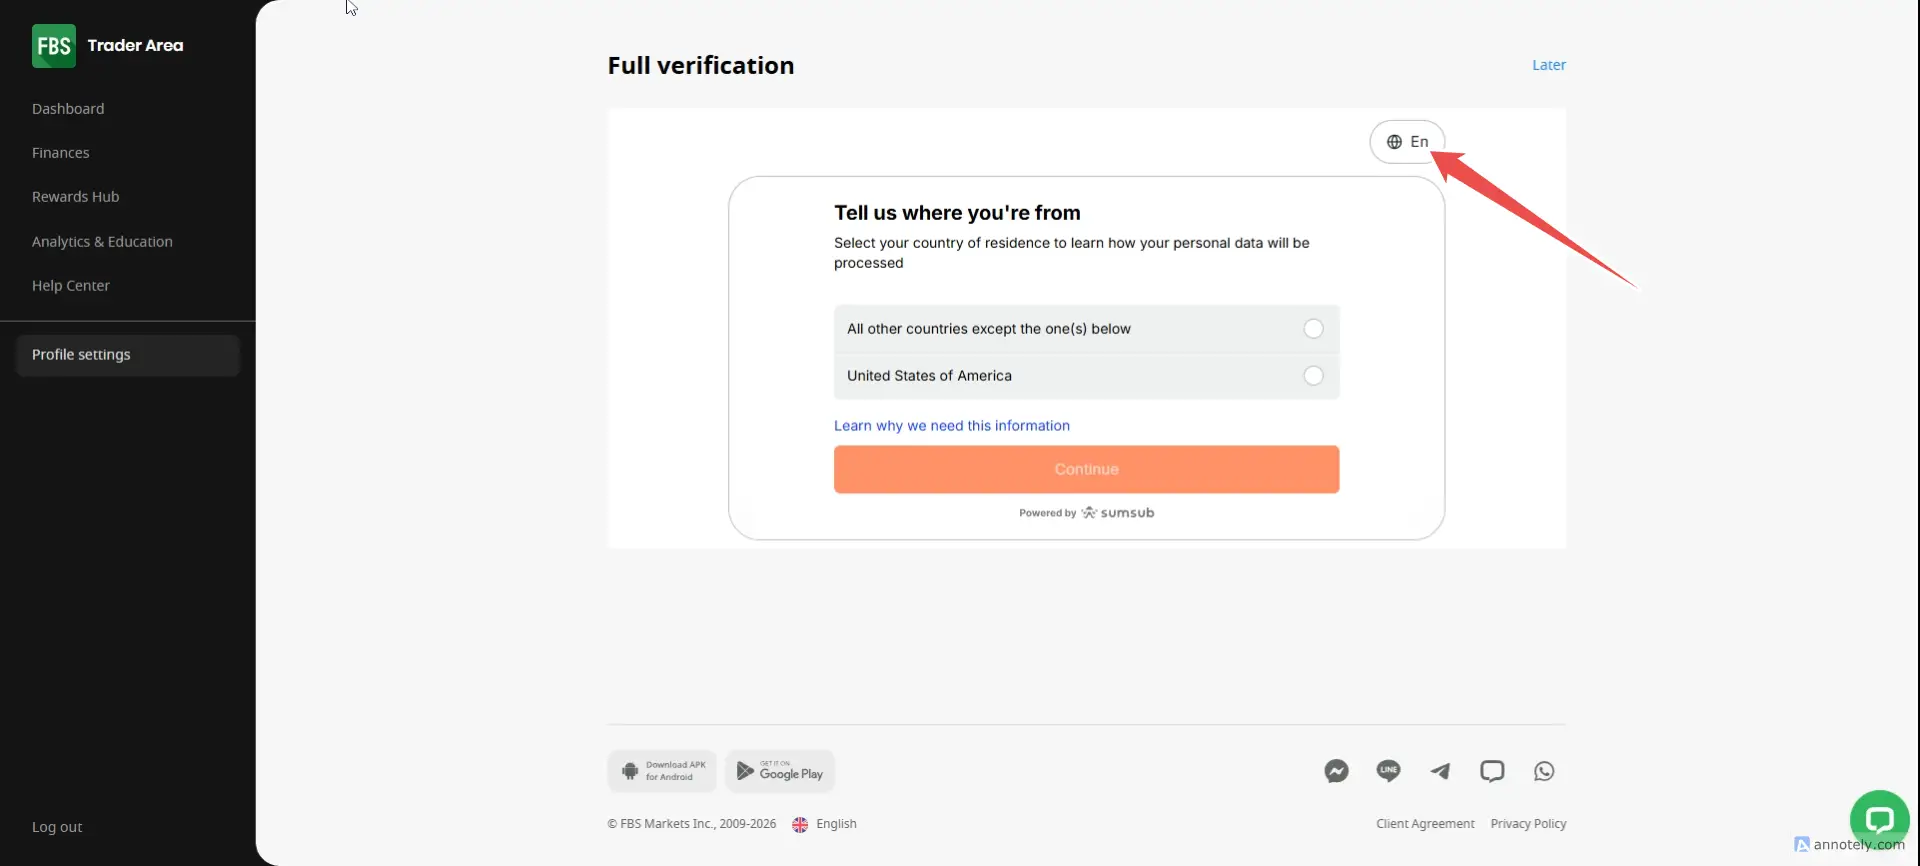Open the WhatsApp contact icon
Image resolution: width=1920 pixels, height=866 pixels.
[x=1544, y=771]
